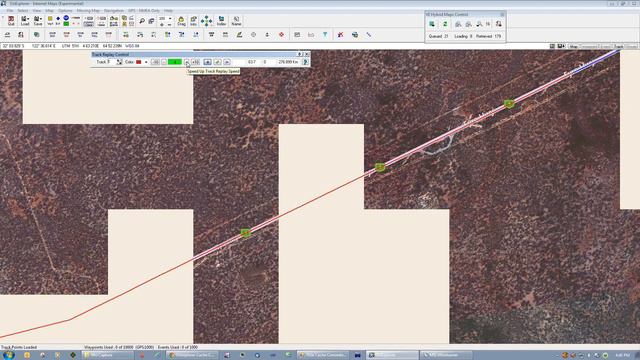The width and height of the screenshot is (640, 360).
Task: Click the four-arrow map scroll control icon
Action: (207, 21)
